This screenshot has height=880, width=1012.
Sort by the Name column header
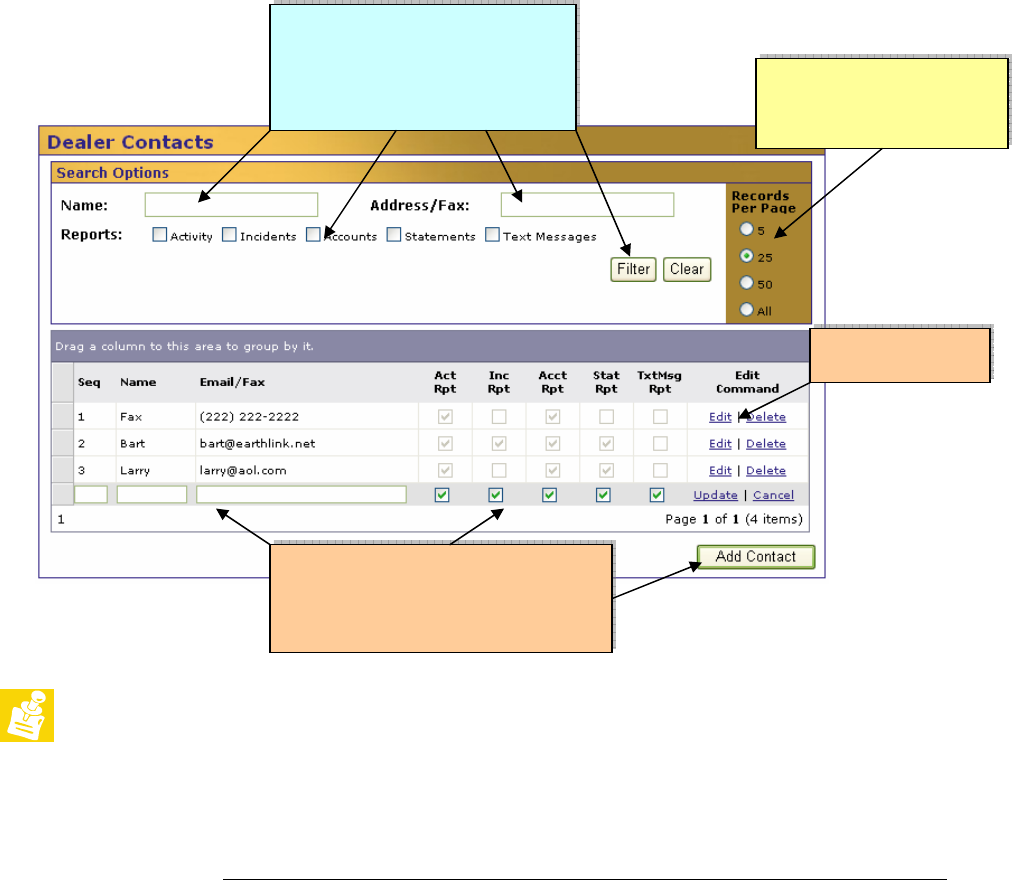click(138, 382)
